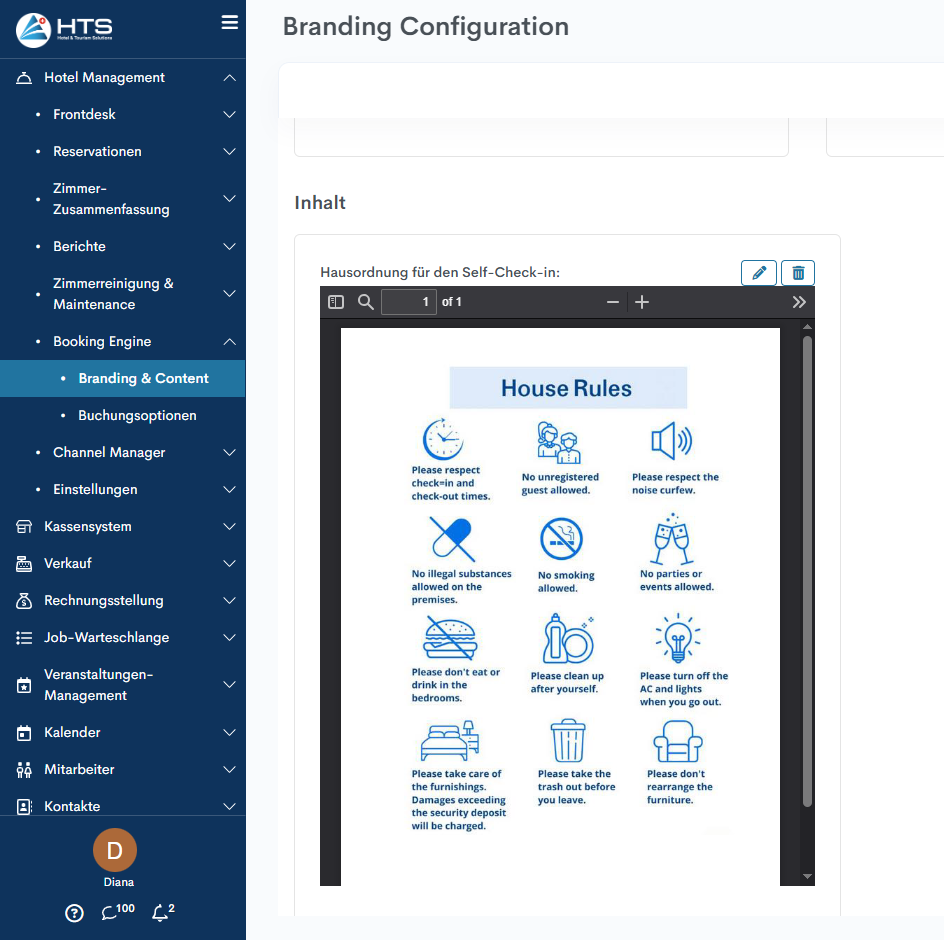This screenshot has height=940, width=944.
Task: Toggle the PDF viewer sidebar panel
Action: click(336, 302)
